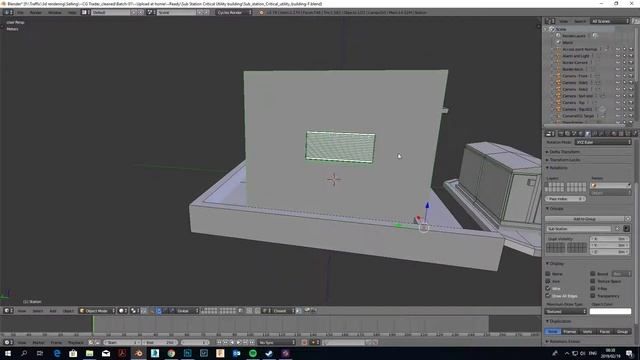Open the Global transform orientation dropdown
640x360 pixels.
[187, 311]
